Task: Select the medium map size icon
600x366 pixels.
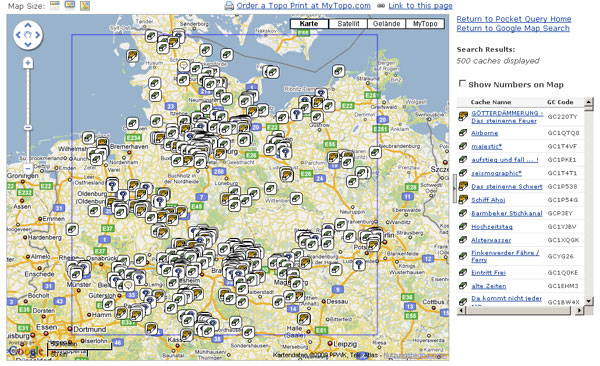Action: tap(70, 6)
